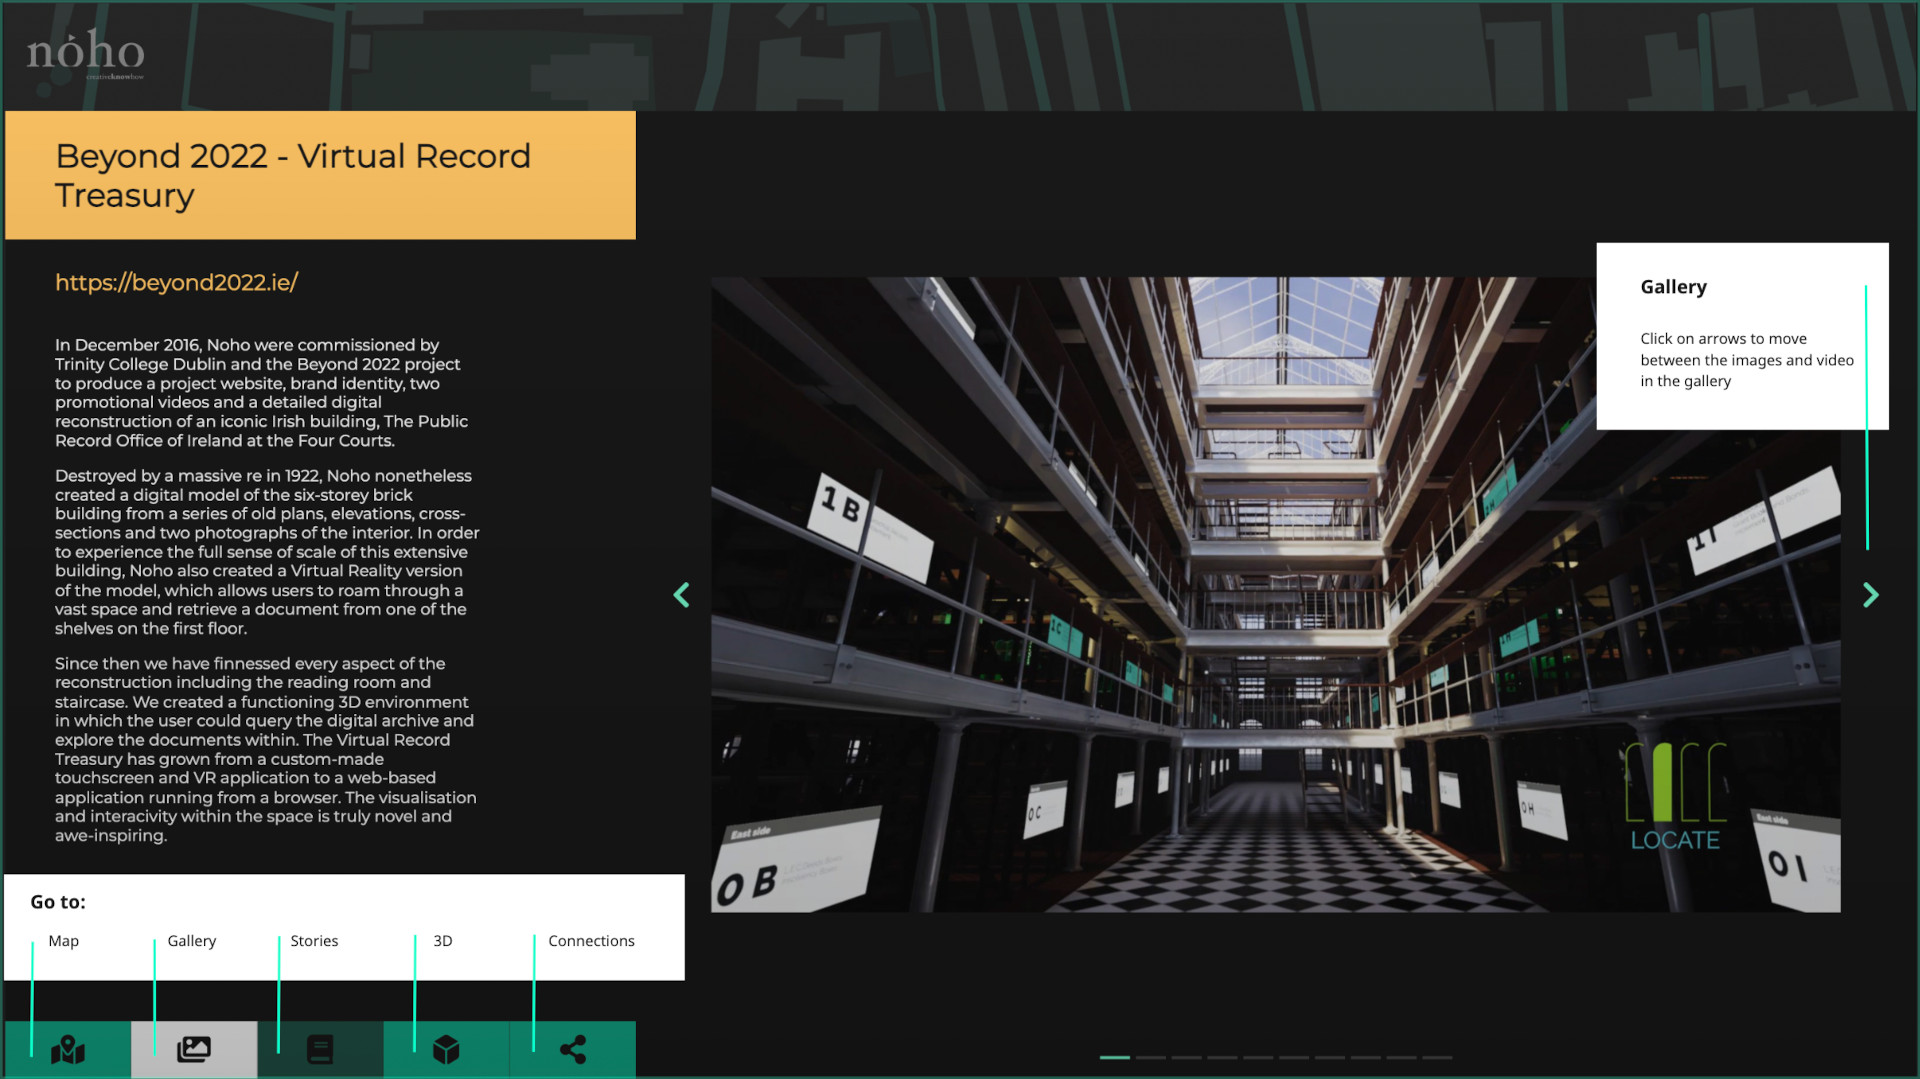
Task: Click the 'Connections' label in Go to panel
Action: pos(591,941)
